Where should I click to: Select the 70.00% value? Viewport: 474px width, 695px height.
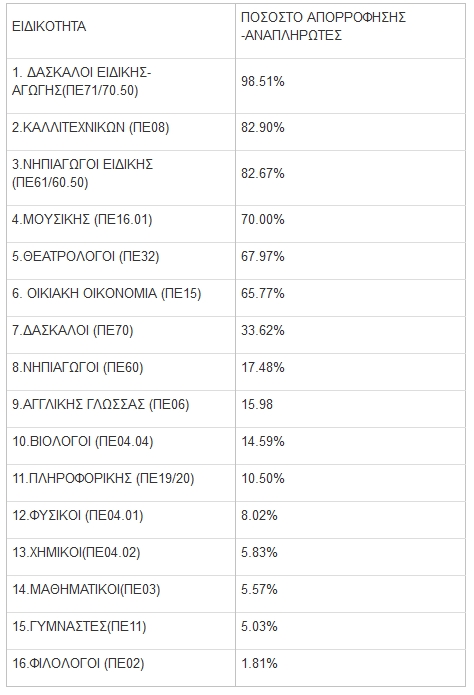(x=262, y=219)
